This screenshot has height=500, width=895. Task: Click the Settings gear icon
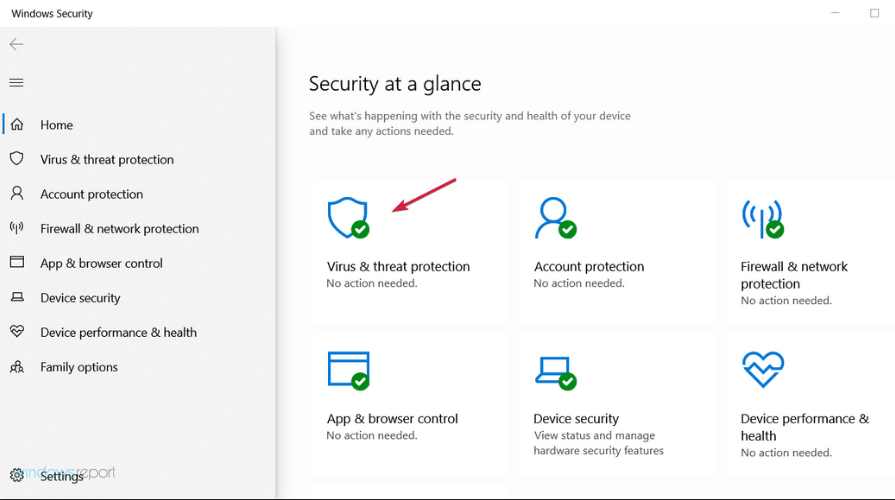coord(17,475)
